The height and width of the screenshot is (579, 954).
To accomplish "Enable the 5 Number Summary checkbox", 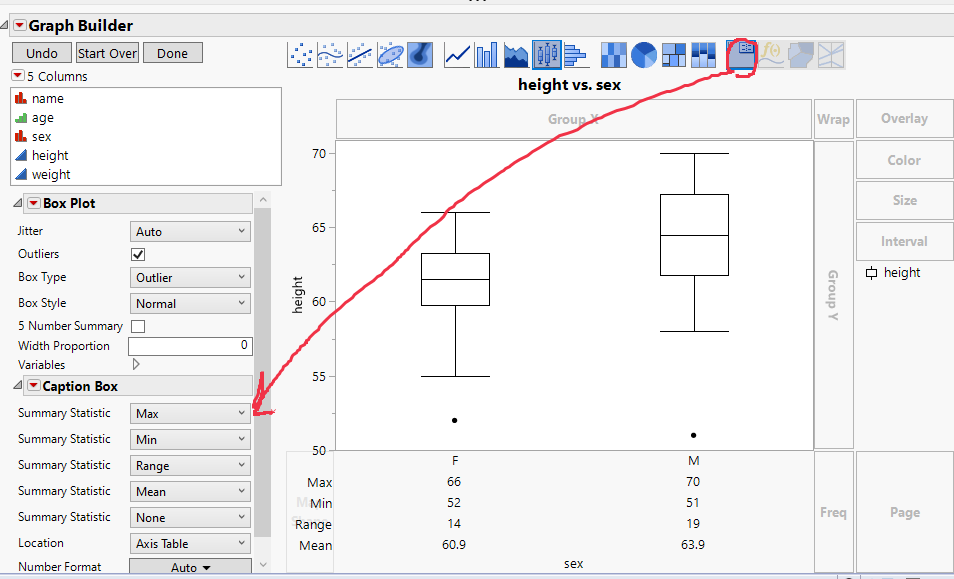I will (139, 325).
